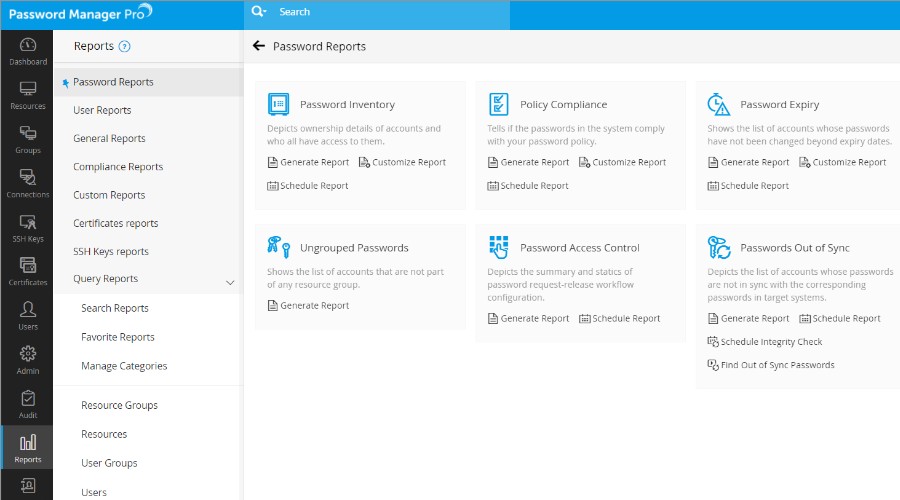Open Certificates reports category
This screenshot has width=900, height=500.
pos(115,223)
